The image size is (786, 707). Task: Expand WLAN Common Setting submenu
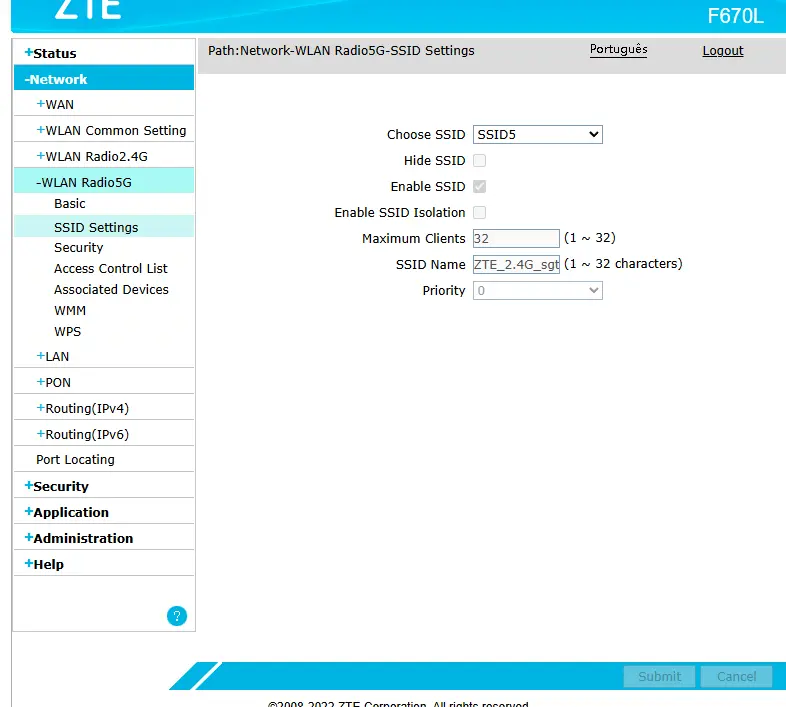coord(111,130)
